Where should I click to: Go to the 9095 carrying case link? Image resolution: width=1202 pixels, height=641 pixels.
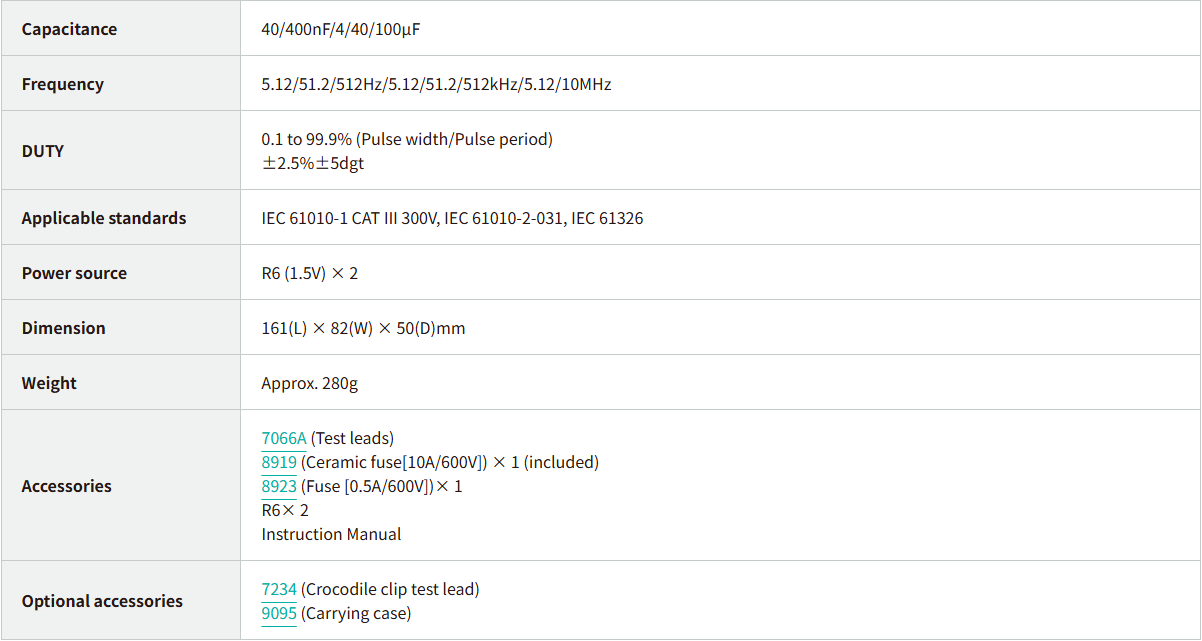[279, 613]
